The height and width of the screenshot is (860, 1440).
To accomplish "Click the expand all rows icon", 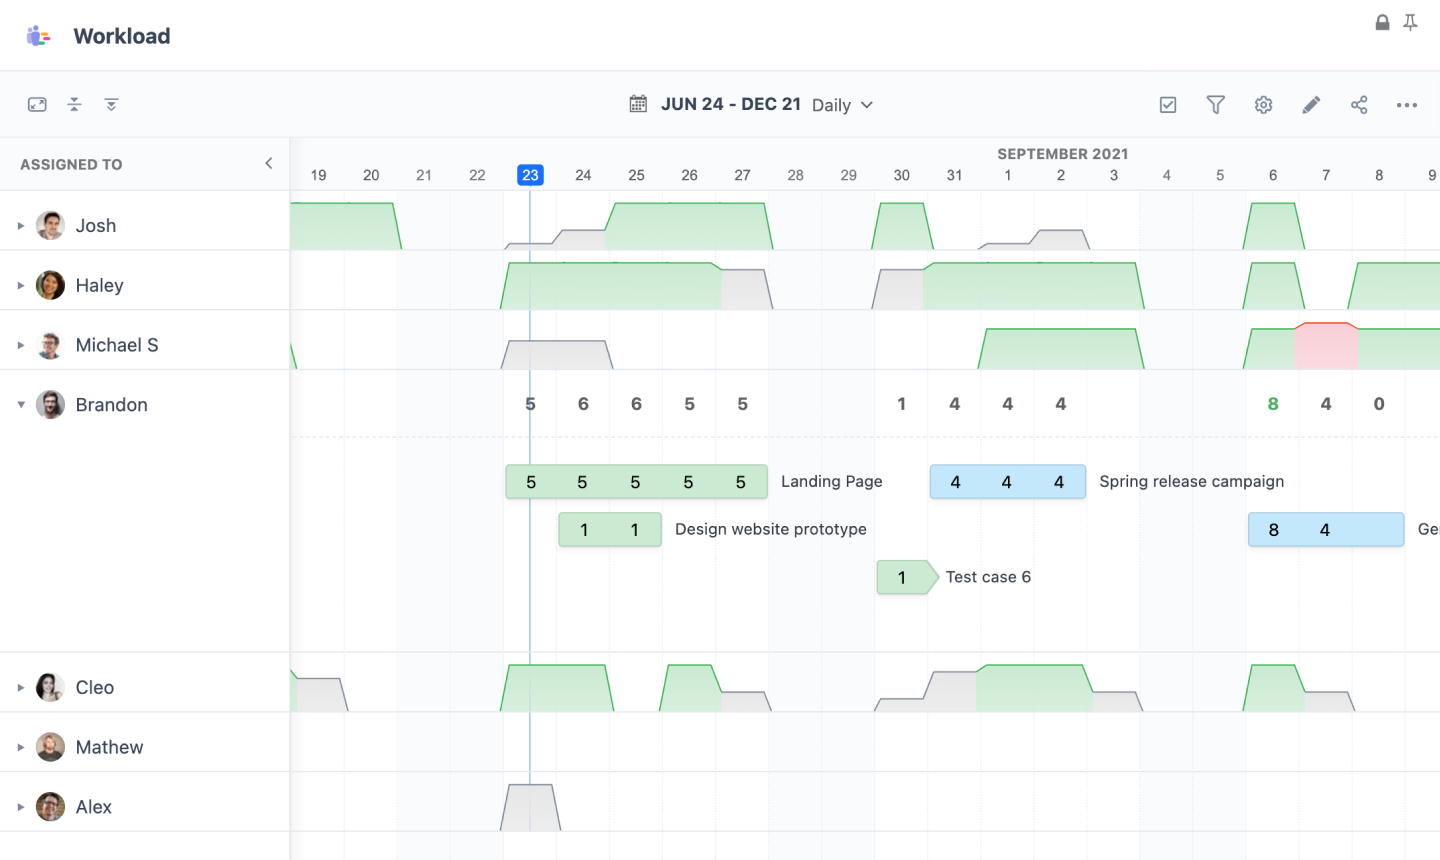I will 111,104.
